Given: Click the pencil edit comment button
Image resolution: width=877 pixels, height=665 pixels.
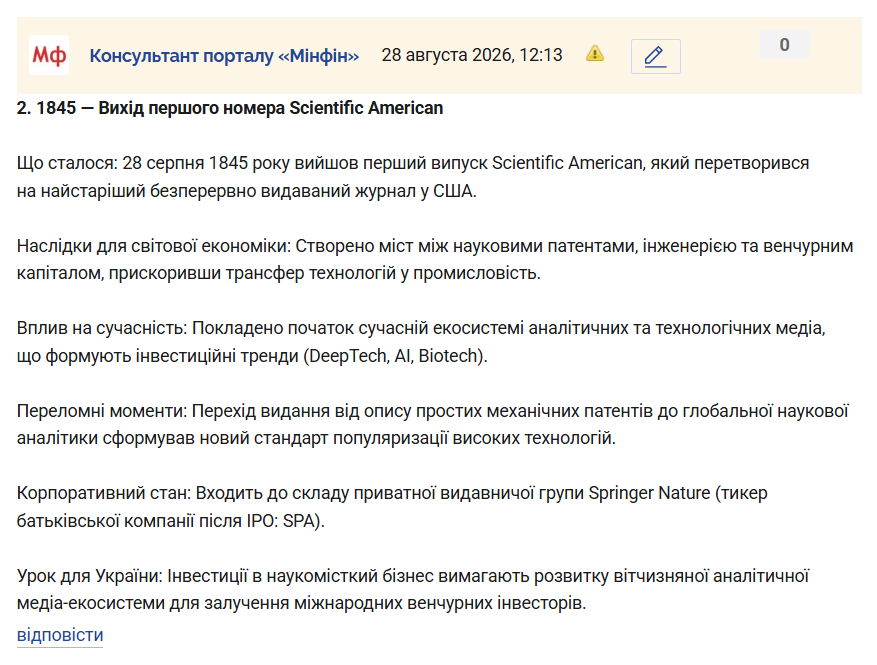Looking at the screenshot, I should click(x=656, y=56).
